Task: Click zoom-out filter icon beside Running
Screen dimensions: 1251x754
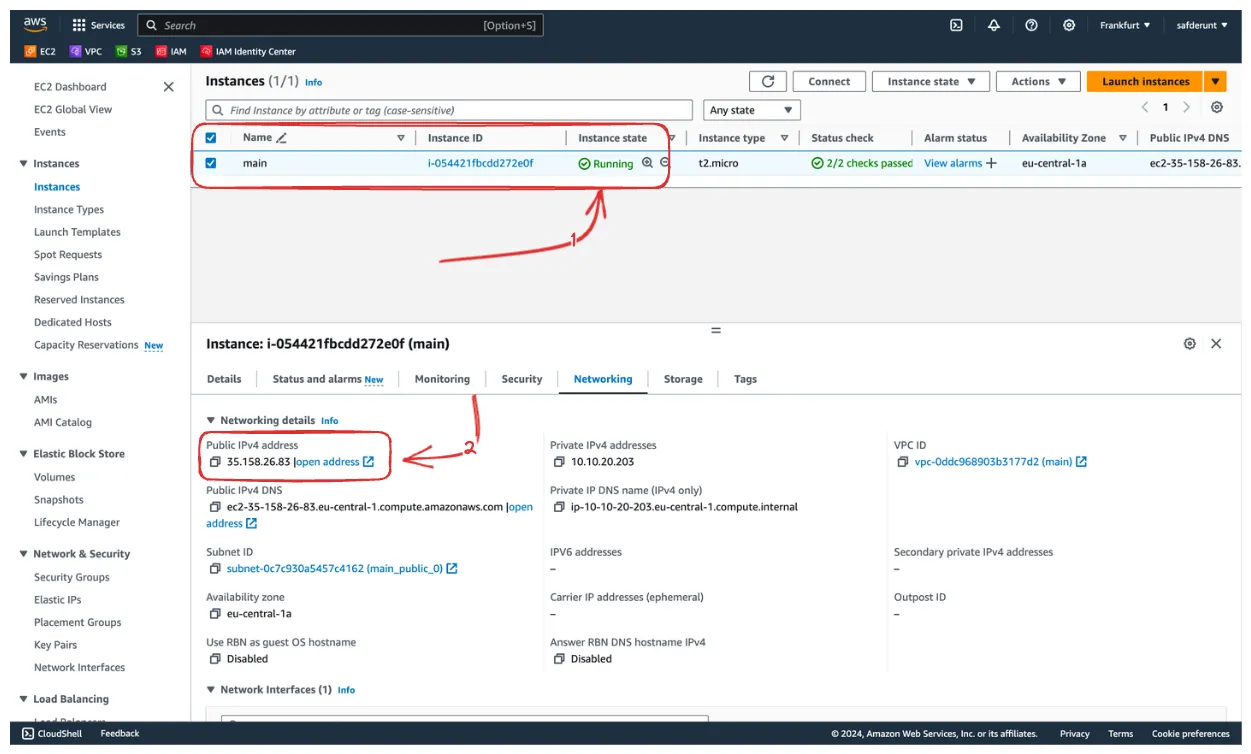Action: point(665,162)
